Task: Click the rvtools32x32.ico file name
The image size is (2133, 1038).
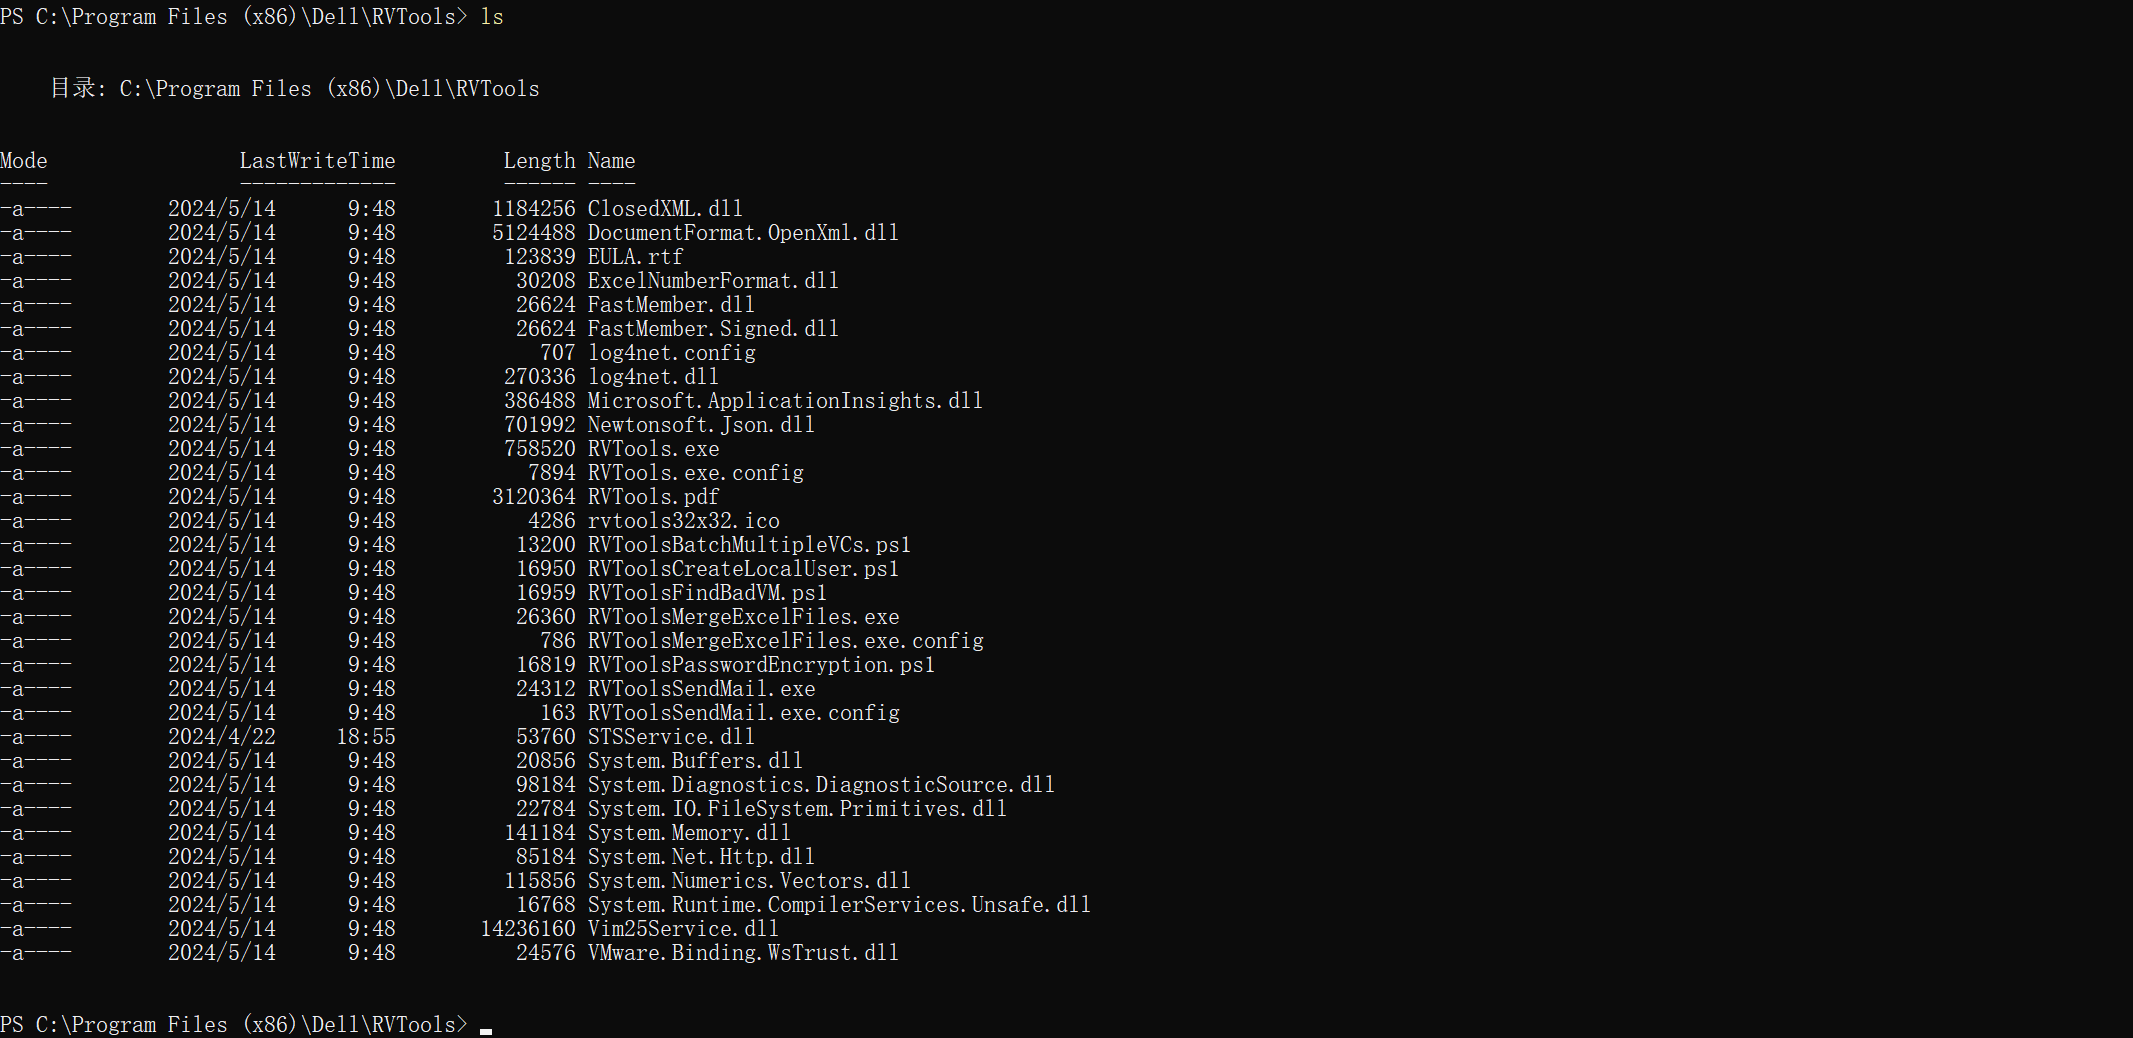Action: pos(683,521)
